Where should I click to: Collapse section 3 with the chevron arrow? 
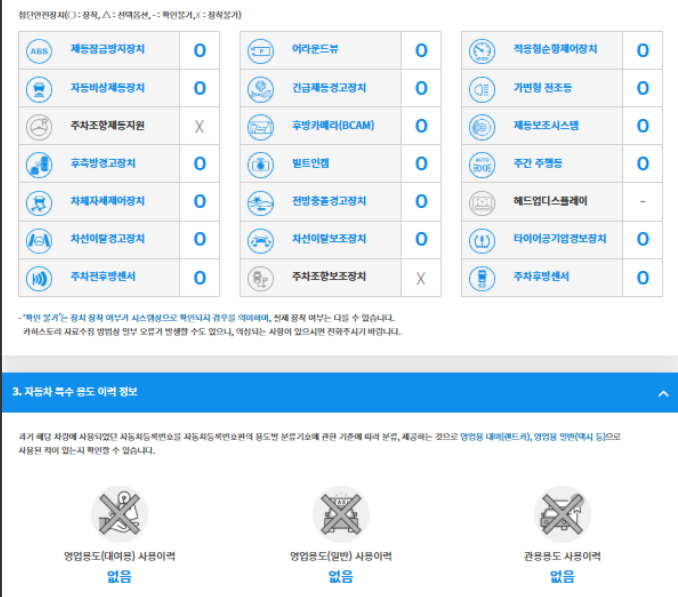[x=663, y=393]
